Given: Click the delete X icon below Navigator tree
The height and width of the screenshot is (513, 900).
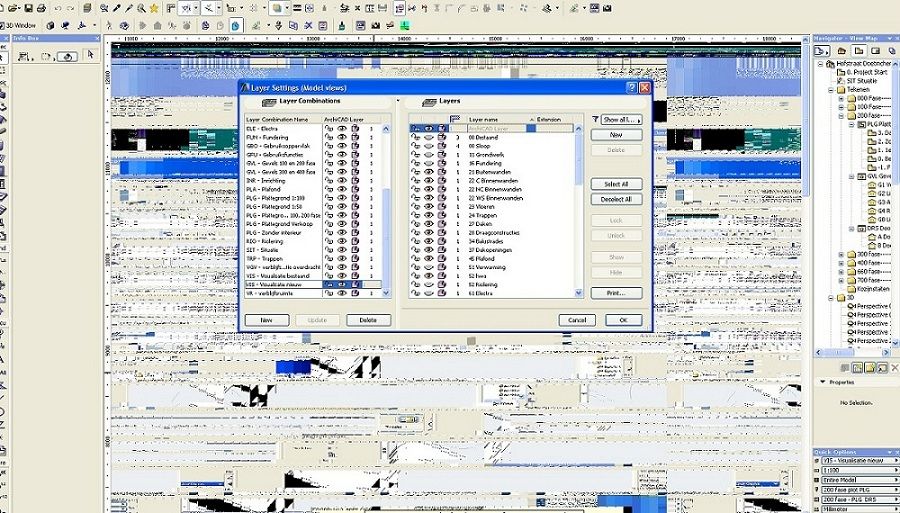Looking at the screenshot, I should point(894,368).
